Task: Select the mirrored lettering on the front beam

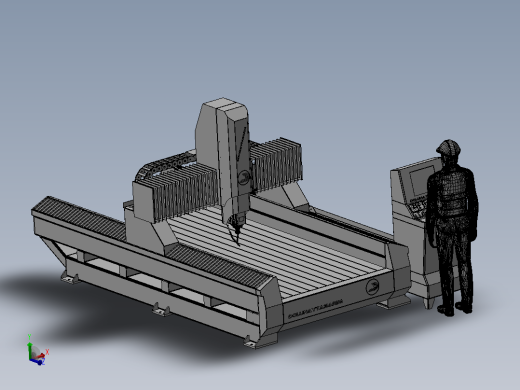Action: 316,309
